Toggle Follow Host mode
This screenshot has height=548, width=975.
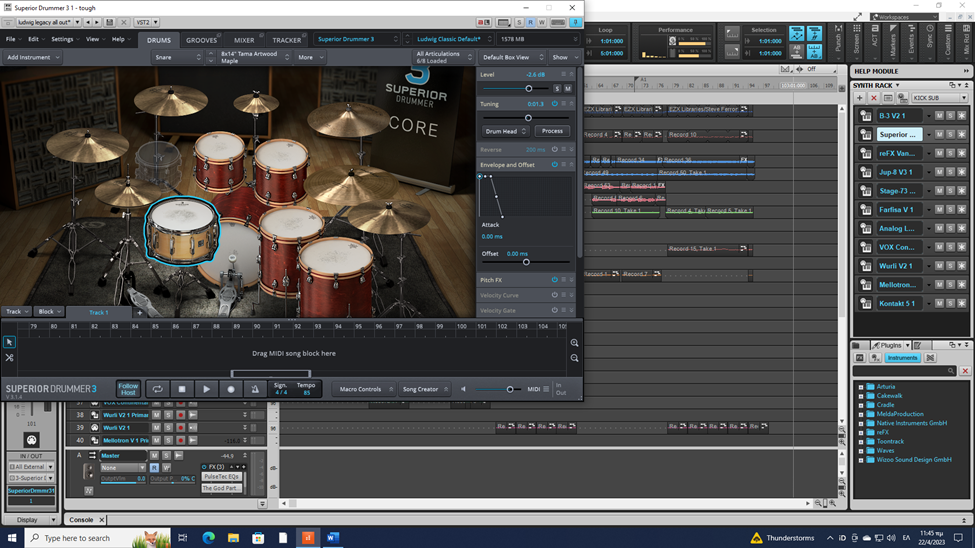click(128, 389)
